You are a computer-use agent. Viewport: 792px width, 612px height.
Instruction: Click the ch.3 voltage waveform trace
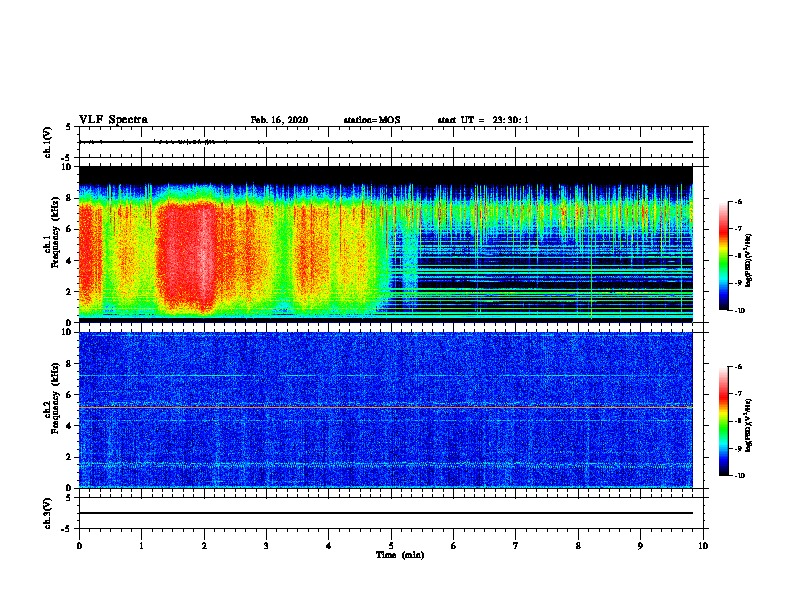click(x=386, y=513)
